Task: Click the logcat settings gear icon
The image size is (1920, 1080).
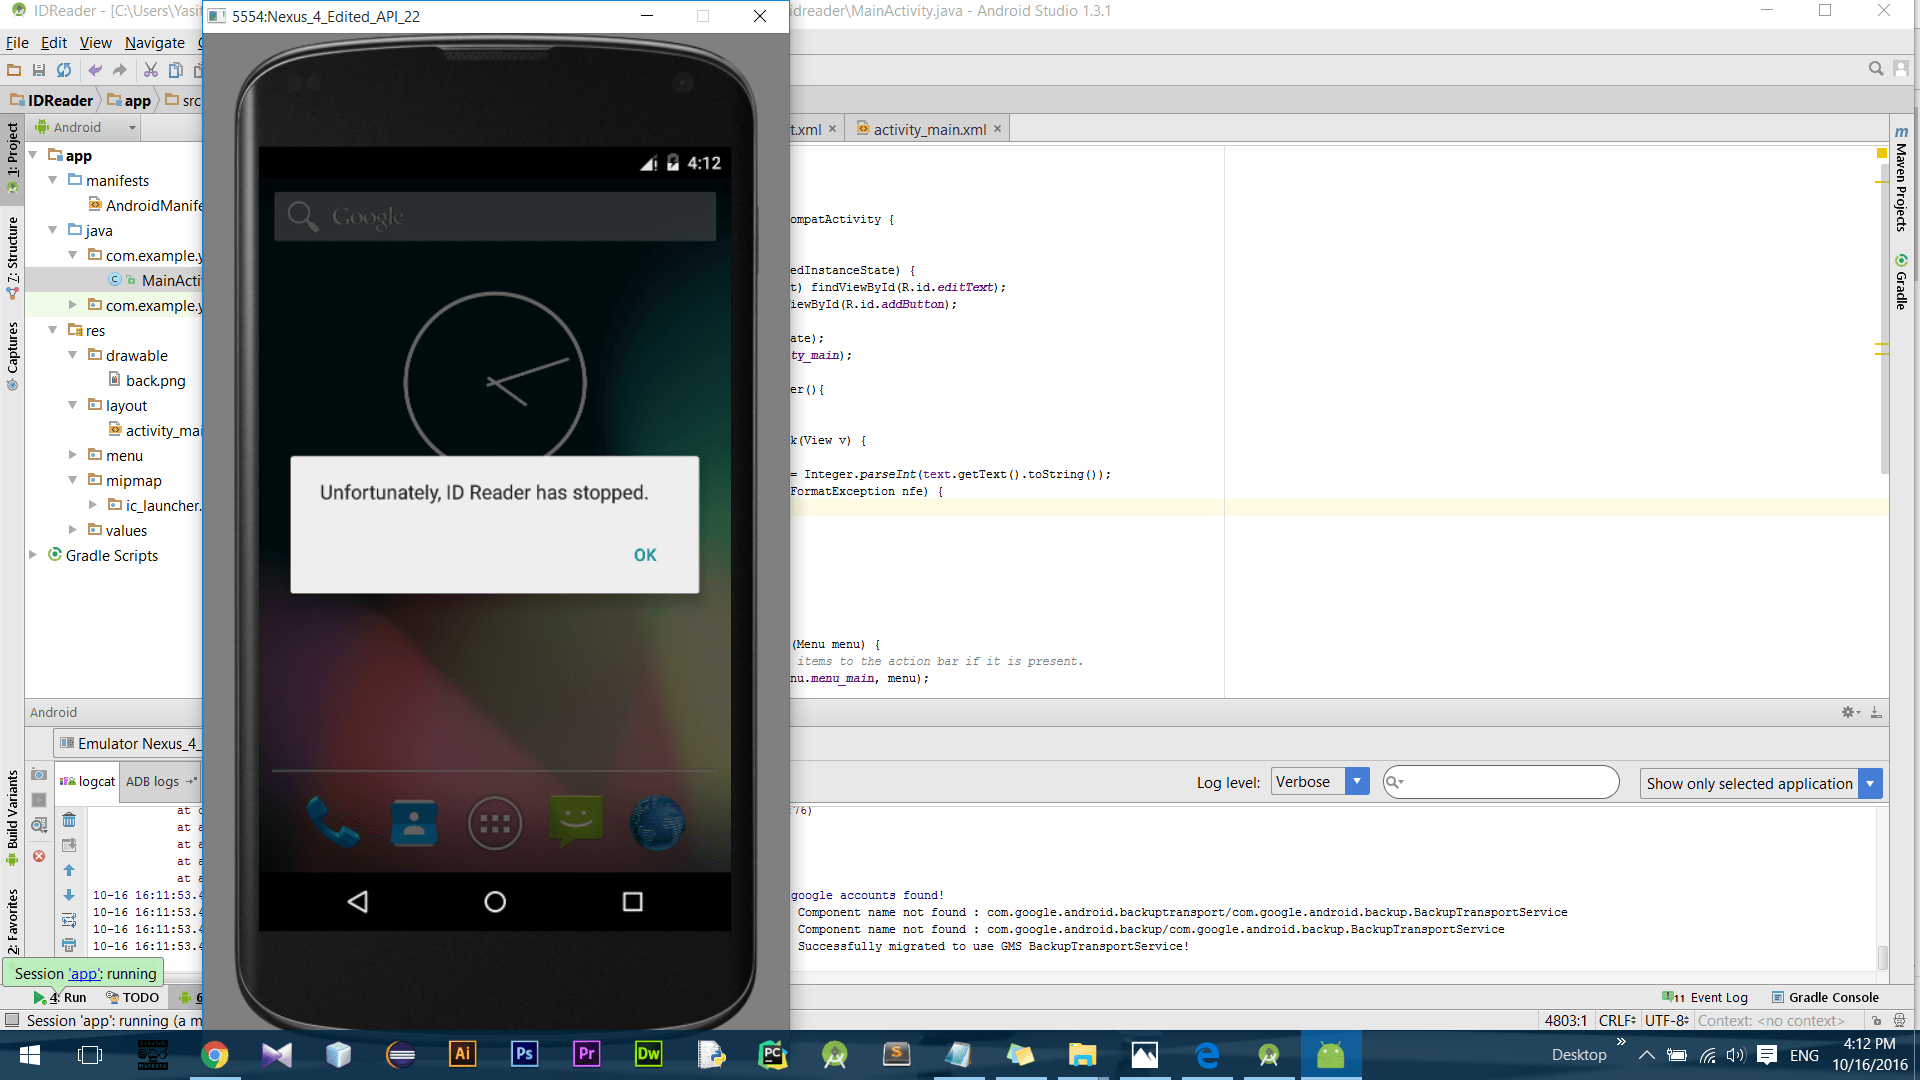Action: [1848, 712]
